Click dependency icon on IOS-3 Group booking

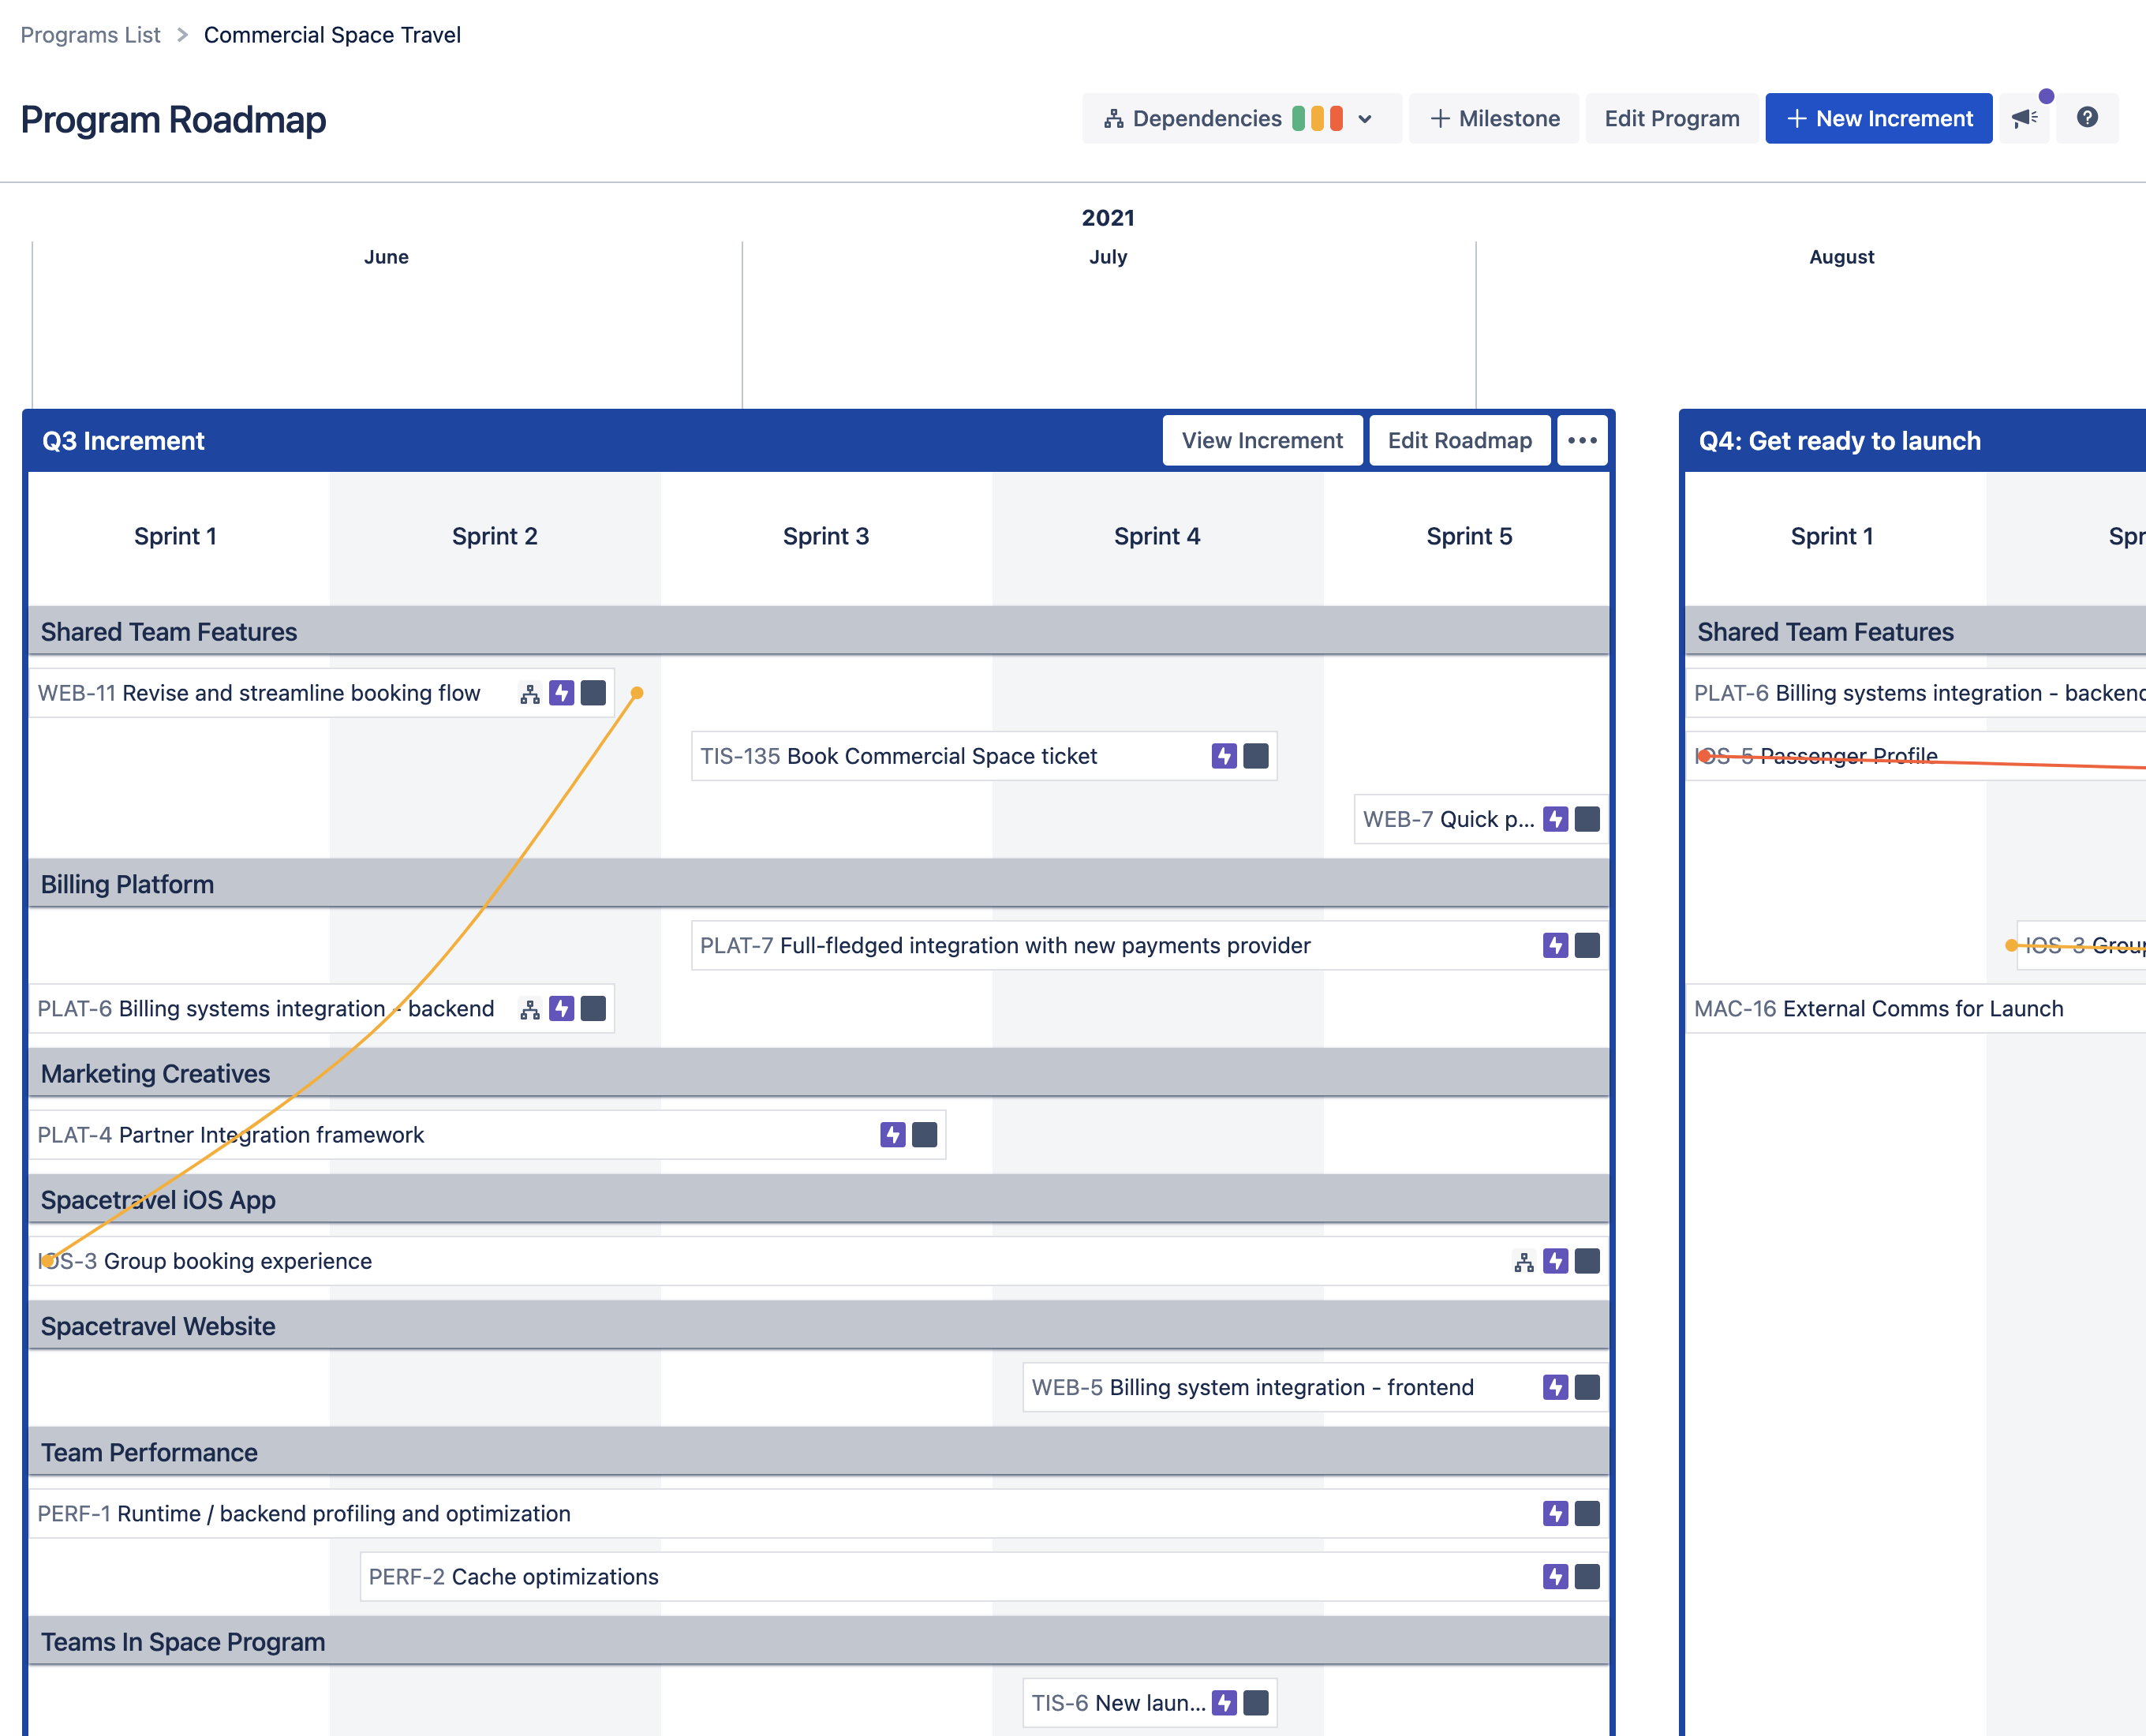click(1523, 1262)
